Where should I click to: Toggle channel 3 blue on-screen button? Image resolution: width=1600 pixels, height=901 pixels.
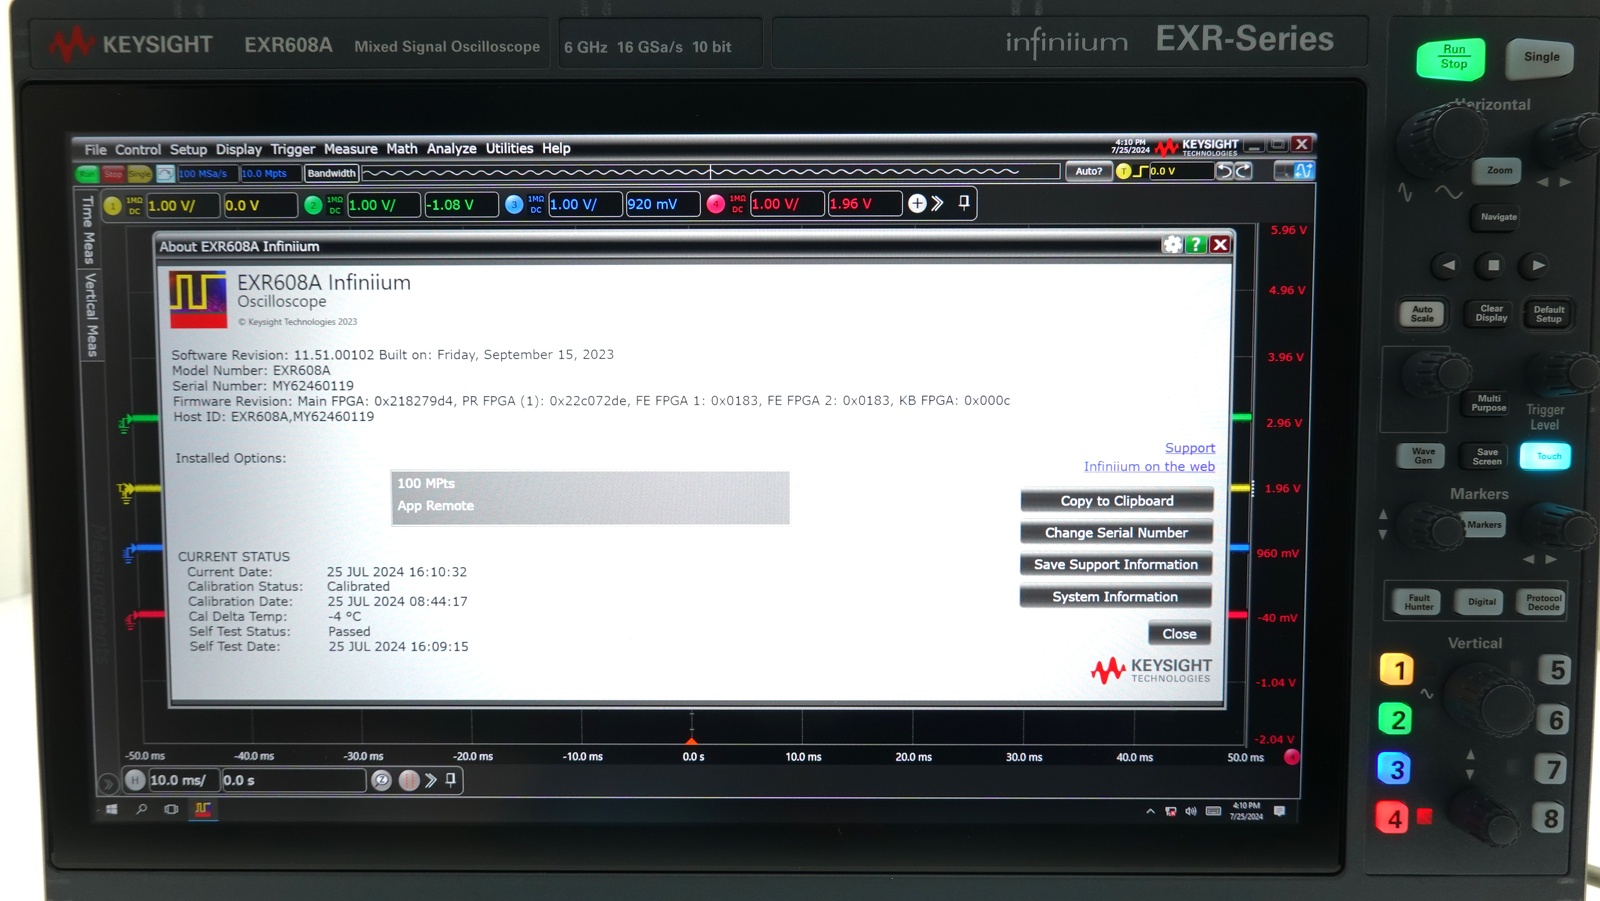514,205
